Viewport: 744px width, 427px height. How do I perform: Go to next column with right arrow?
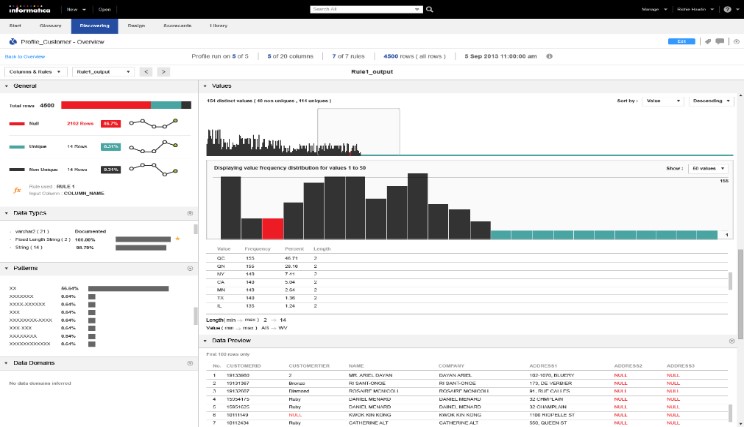pos(163,72)
